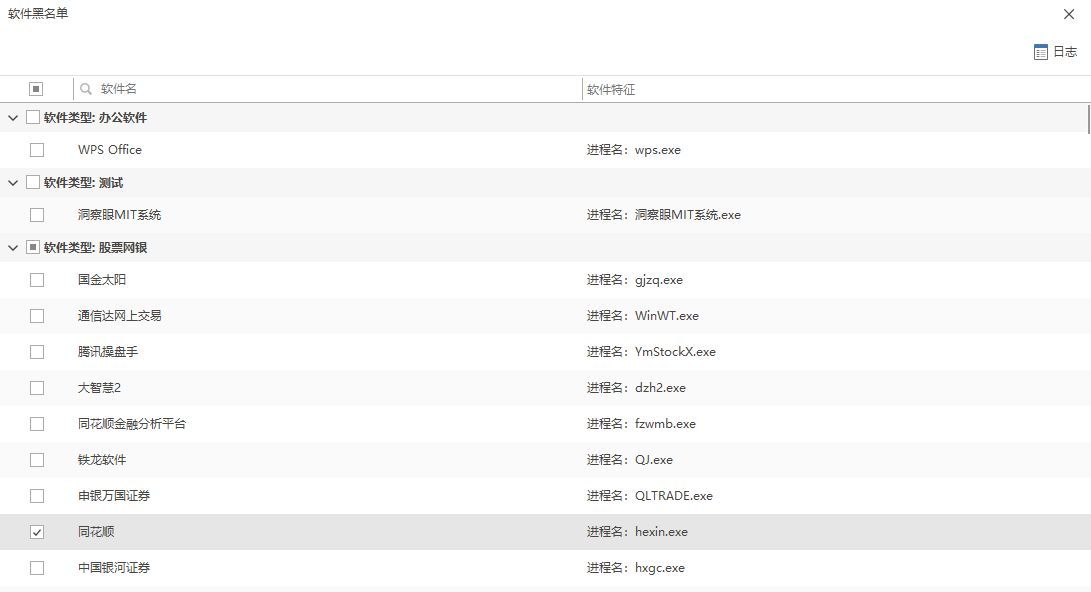Uncheck the 同花顺 hexin.exe checkbox
This screenshot has width=1091, height=592.
37,532
